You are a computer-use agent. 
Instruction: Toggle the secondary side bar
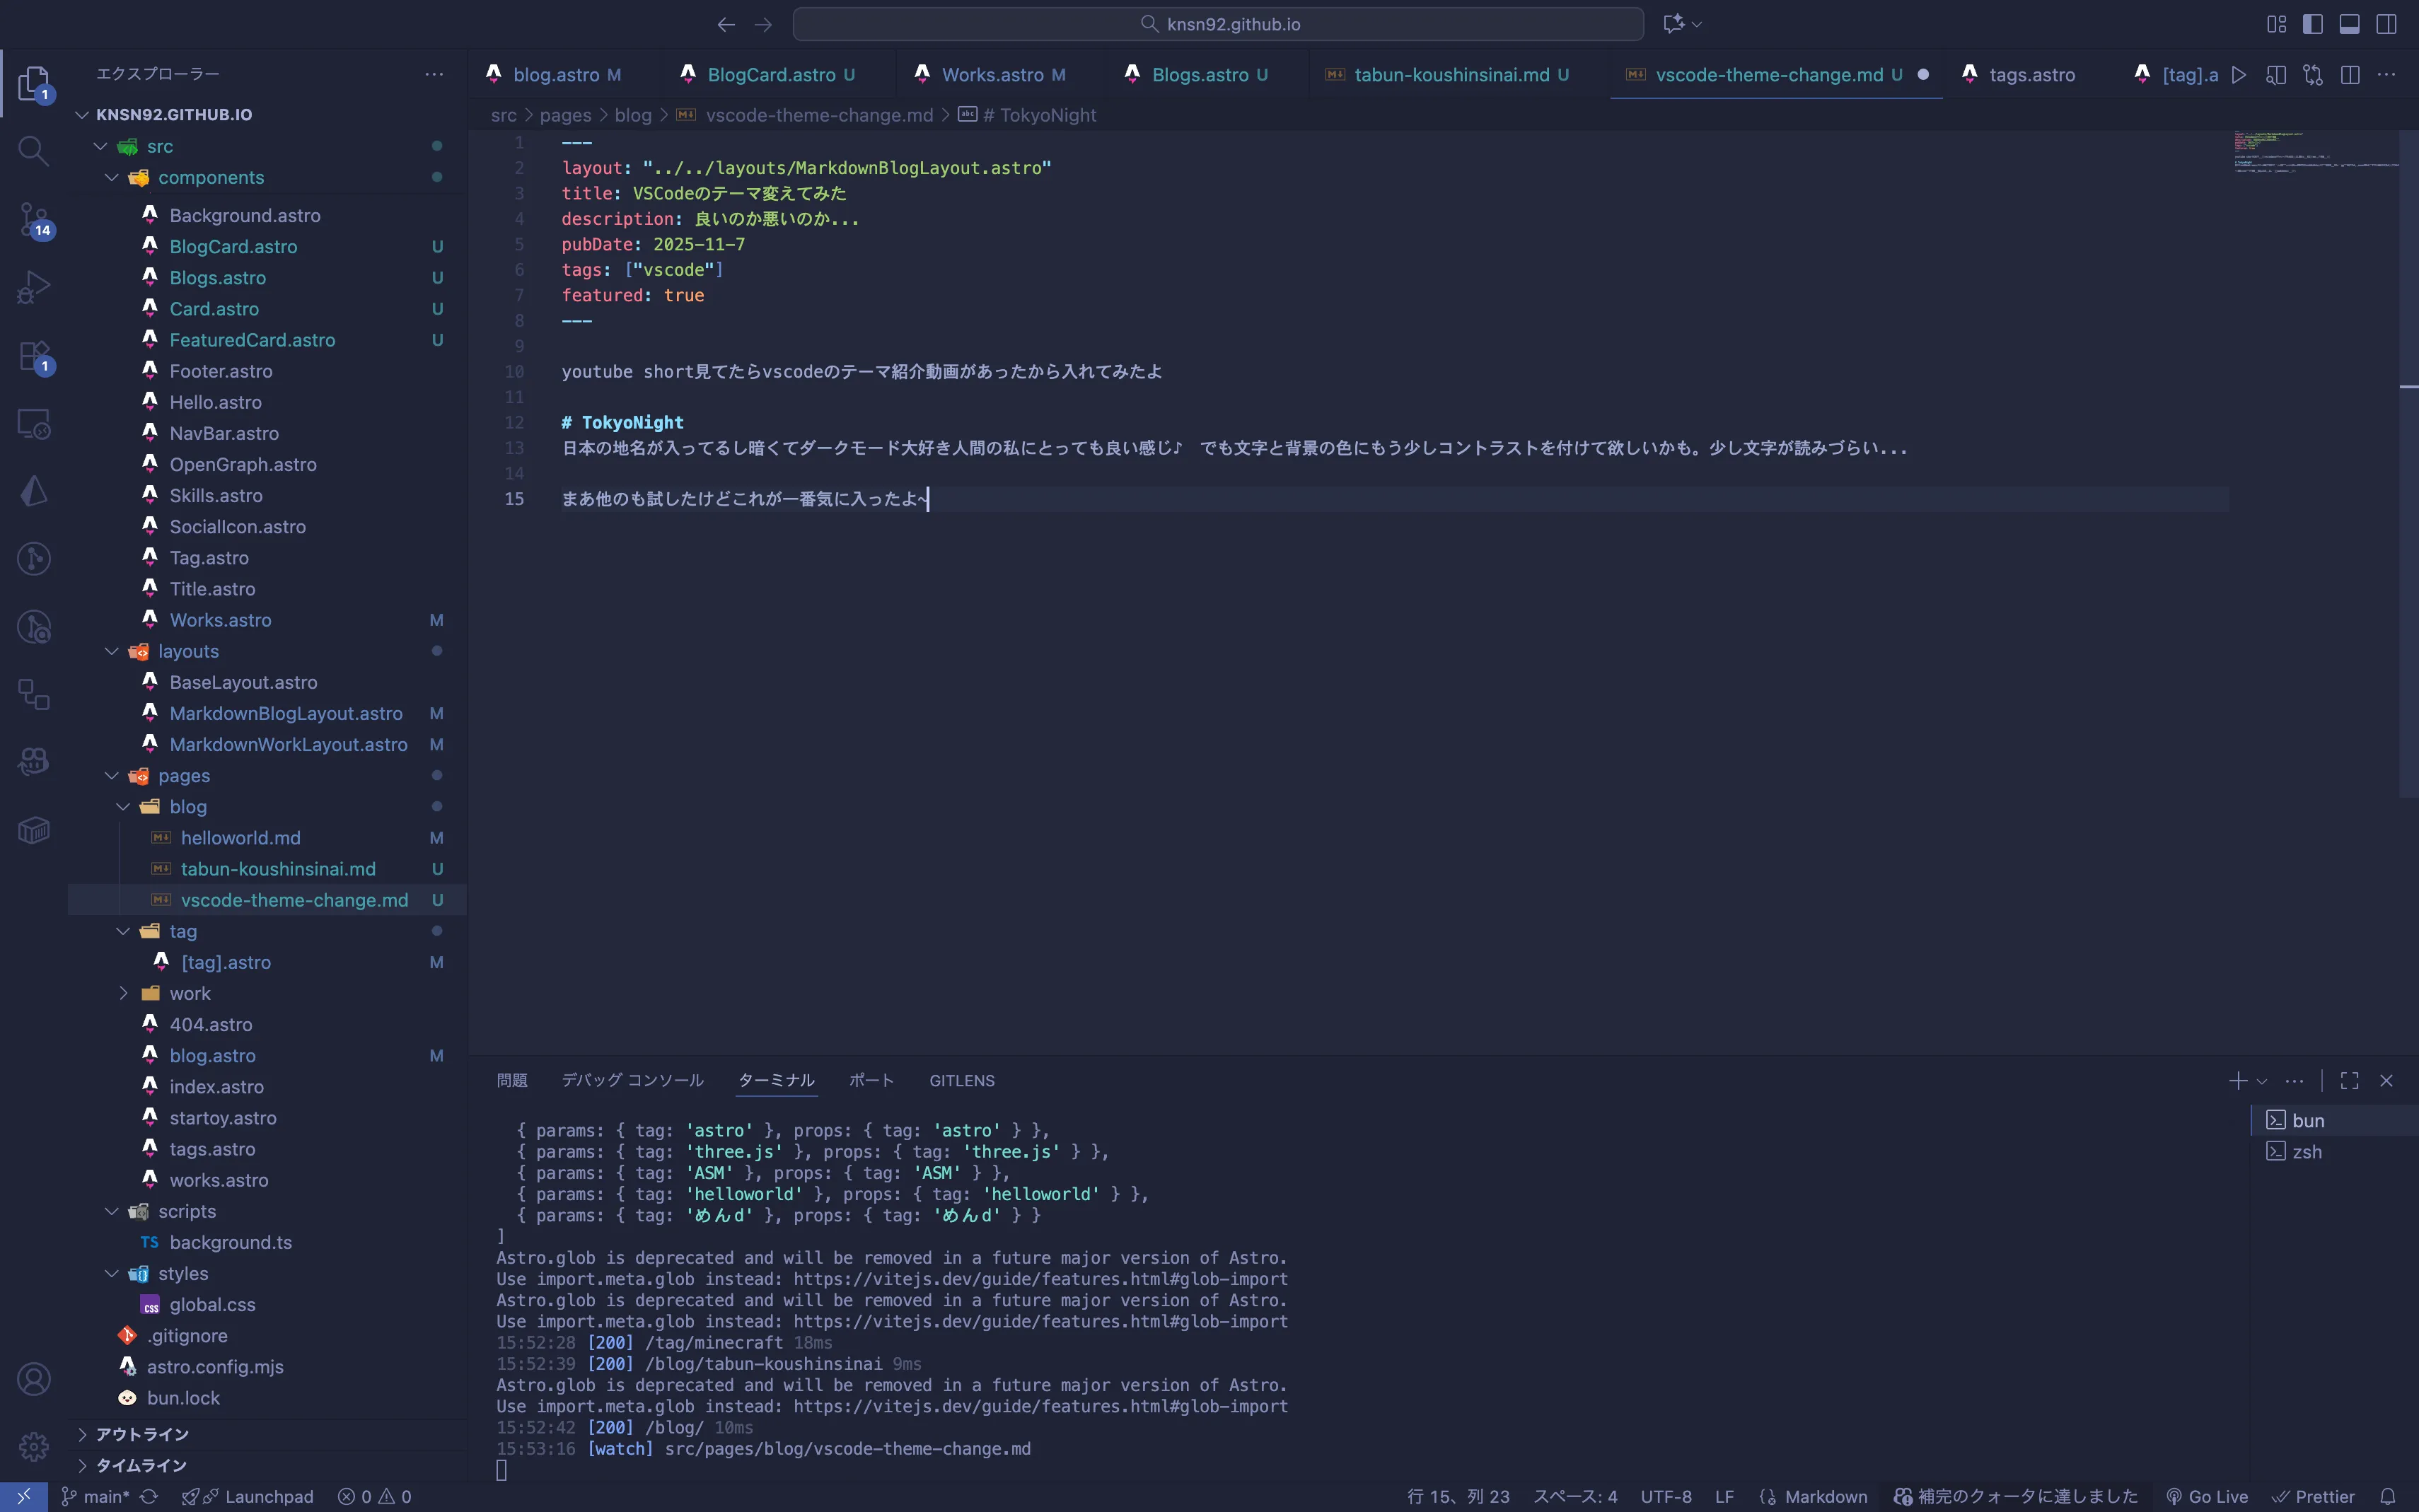(x=2387, y=23)
